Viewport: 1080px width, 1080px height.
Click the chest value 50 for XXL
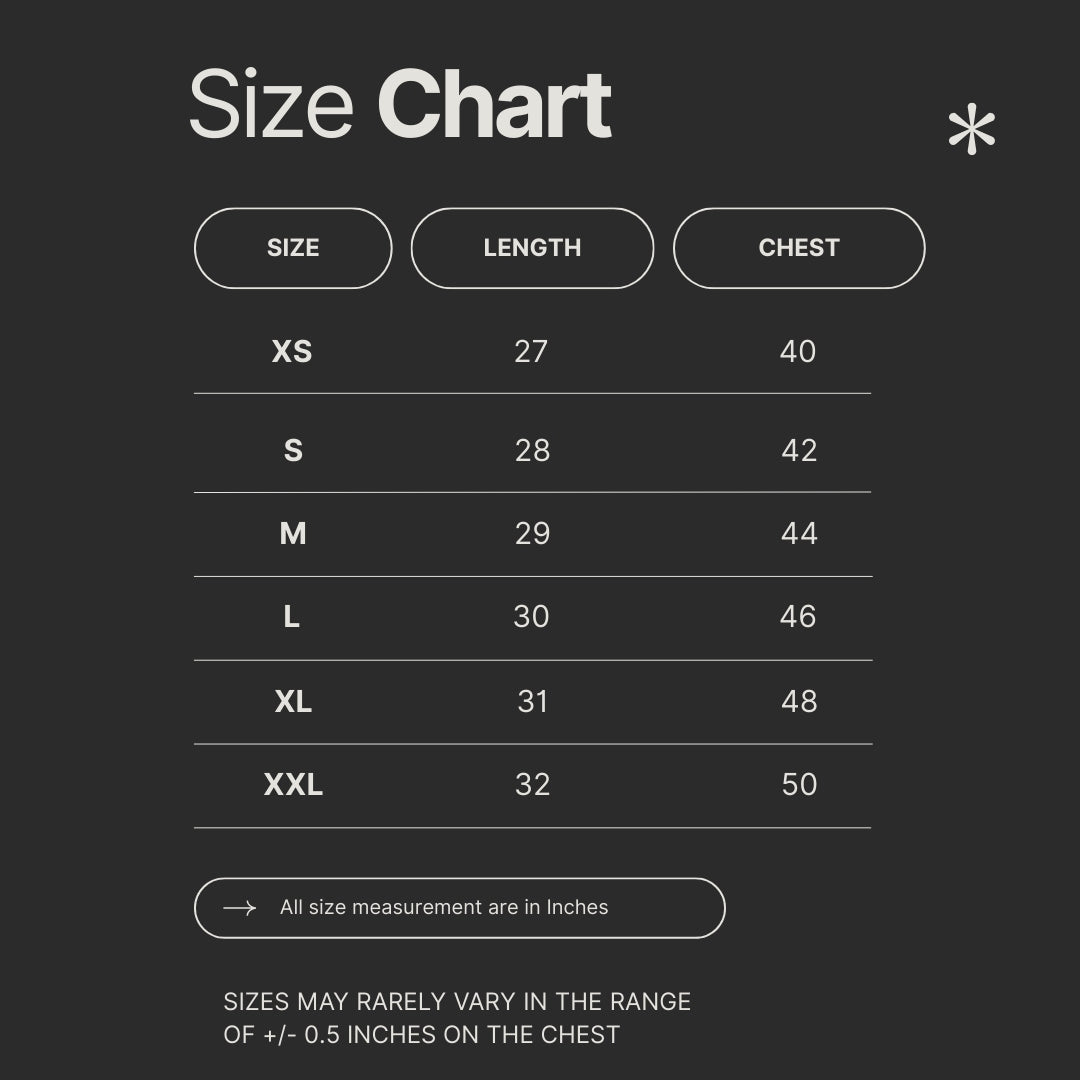point(799,785)
